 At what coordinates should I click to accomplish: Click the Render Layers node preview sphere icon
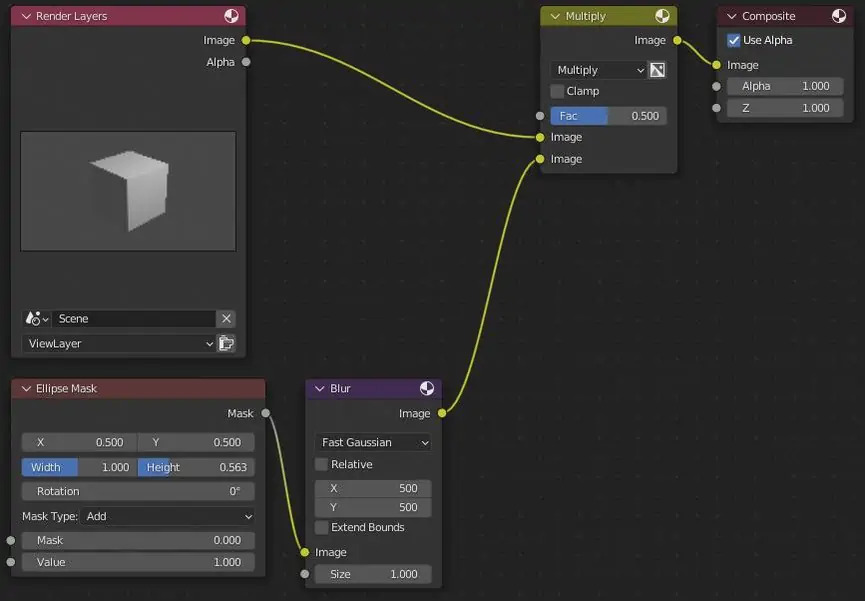click(231, 16)
